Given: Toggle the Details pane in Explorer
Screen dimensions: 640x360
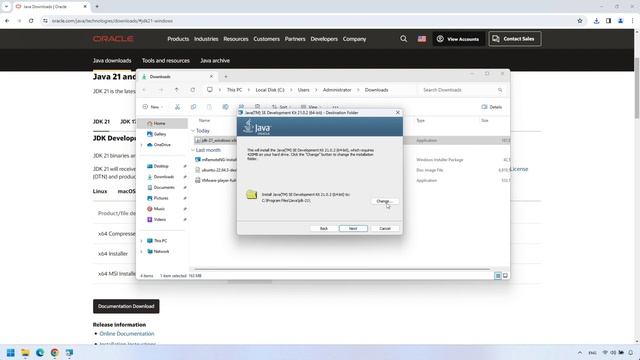Looking at the screenshot, I should point(492,107).
